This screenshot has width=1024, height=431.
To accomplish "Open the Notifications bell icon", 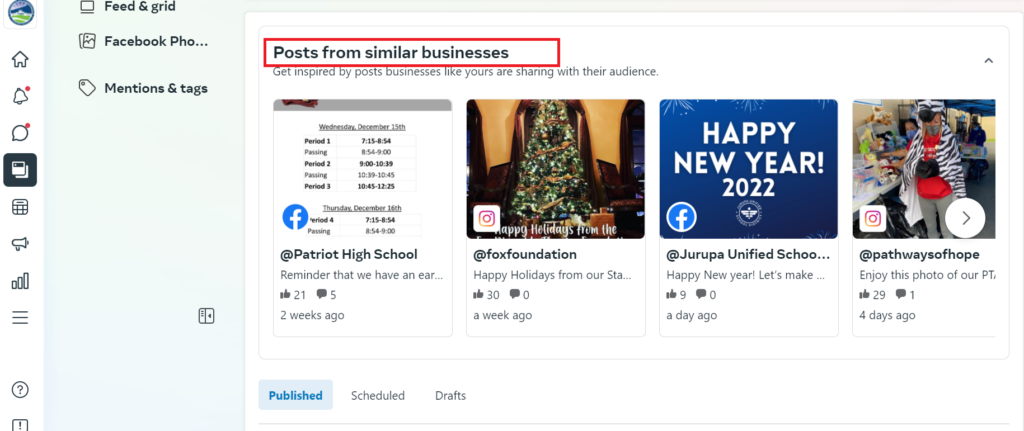I will (20, 97).
